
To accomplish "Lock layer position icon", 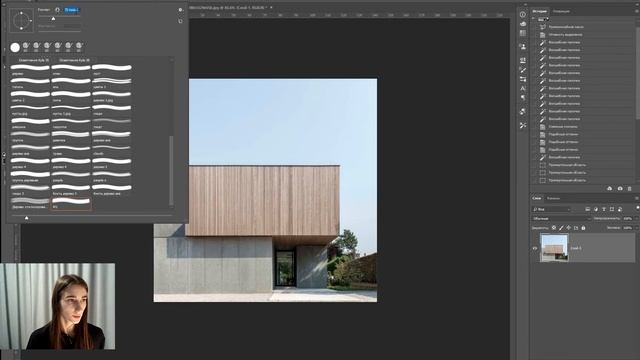I will (x=569, y=228).
